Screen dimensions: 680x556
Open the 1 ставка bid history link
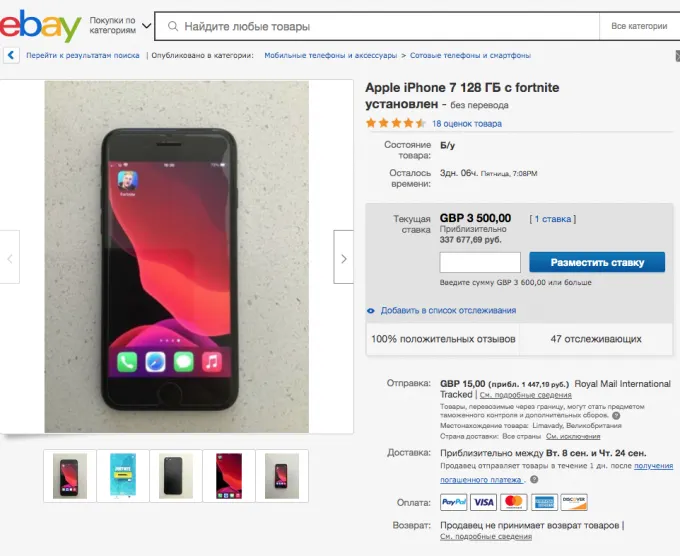pos(553,219)
